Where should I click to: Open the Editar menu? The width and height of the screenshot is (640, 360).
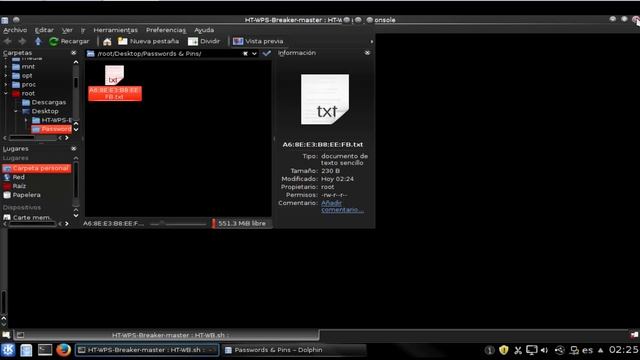44,30
